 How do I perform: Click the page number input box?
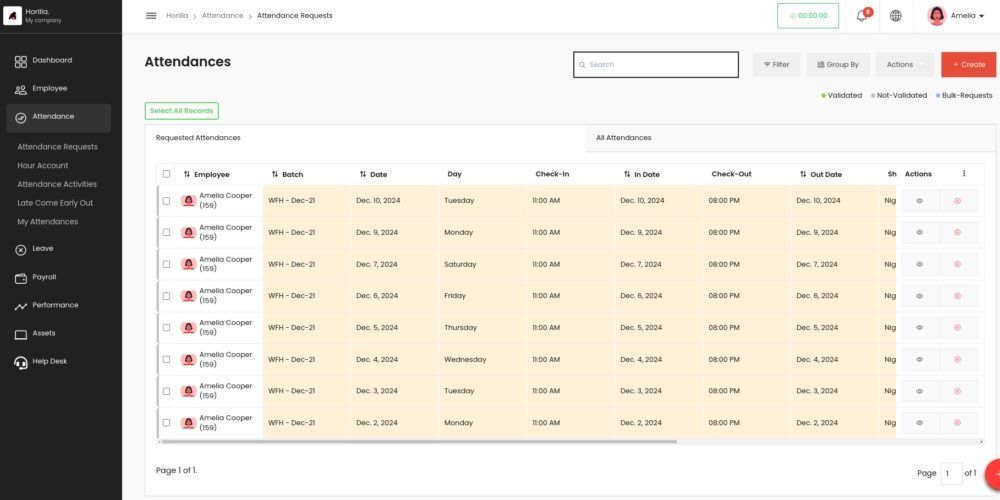pos(951,473)
